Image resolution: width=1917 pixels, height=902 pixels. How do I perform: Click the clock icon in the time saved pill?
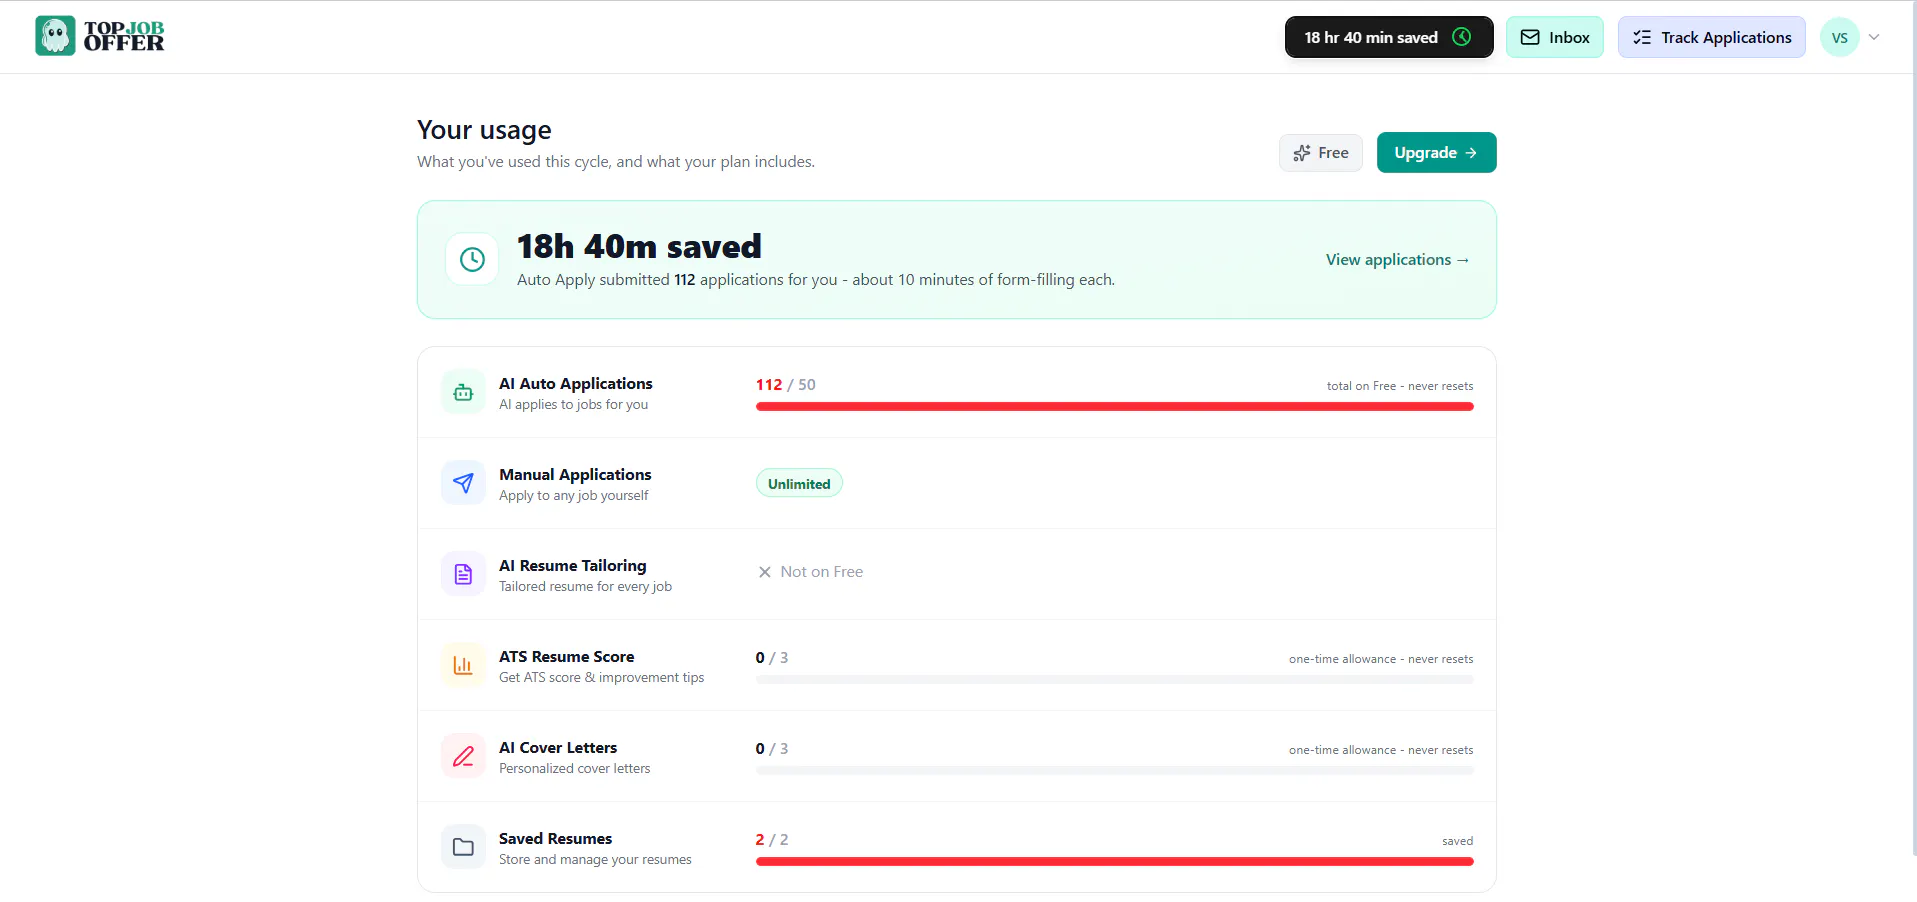[1461, 37]
